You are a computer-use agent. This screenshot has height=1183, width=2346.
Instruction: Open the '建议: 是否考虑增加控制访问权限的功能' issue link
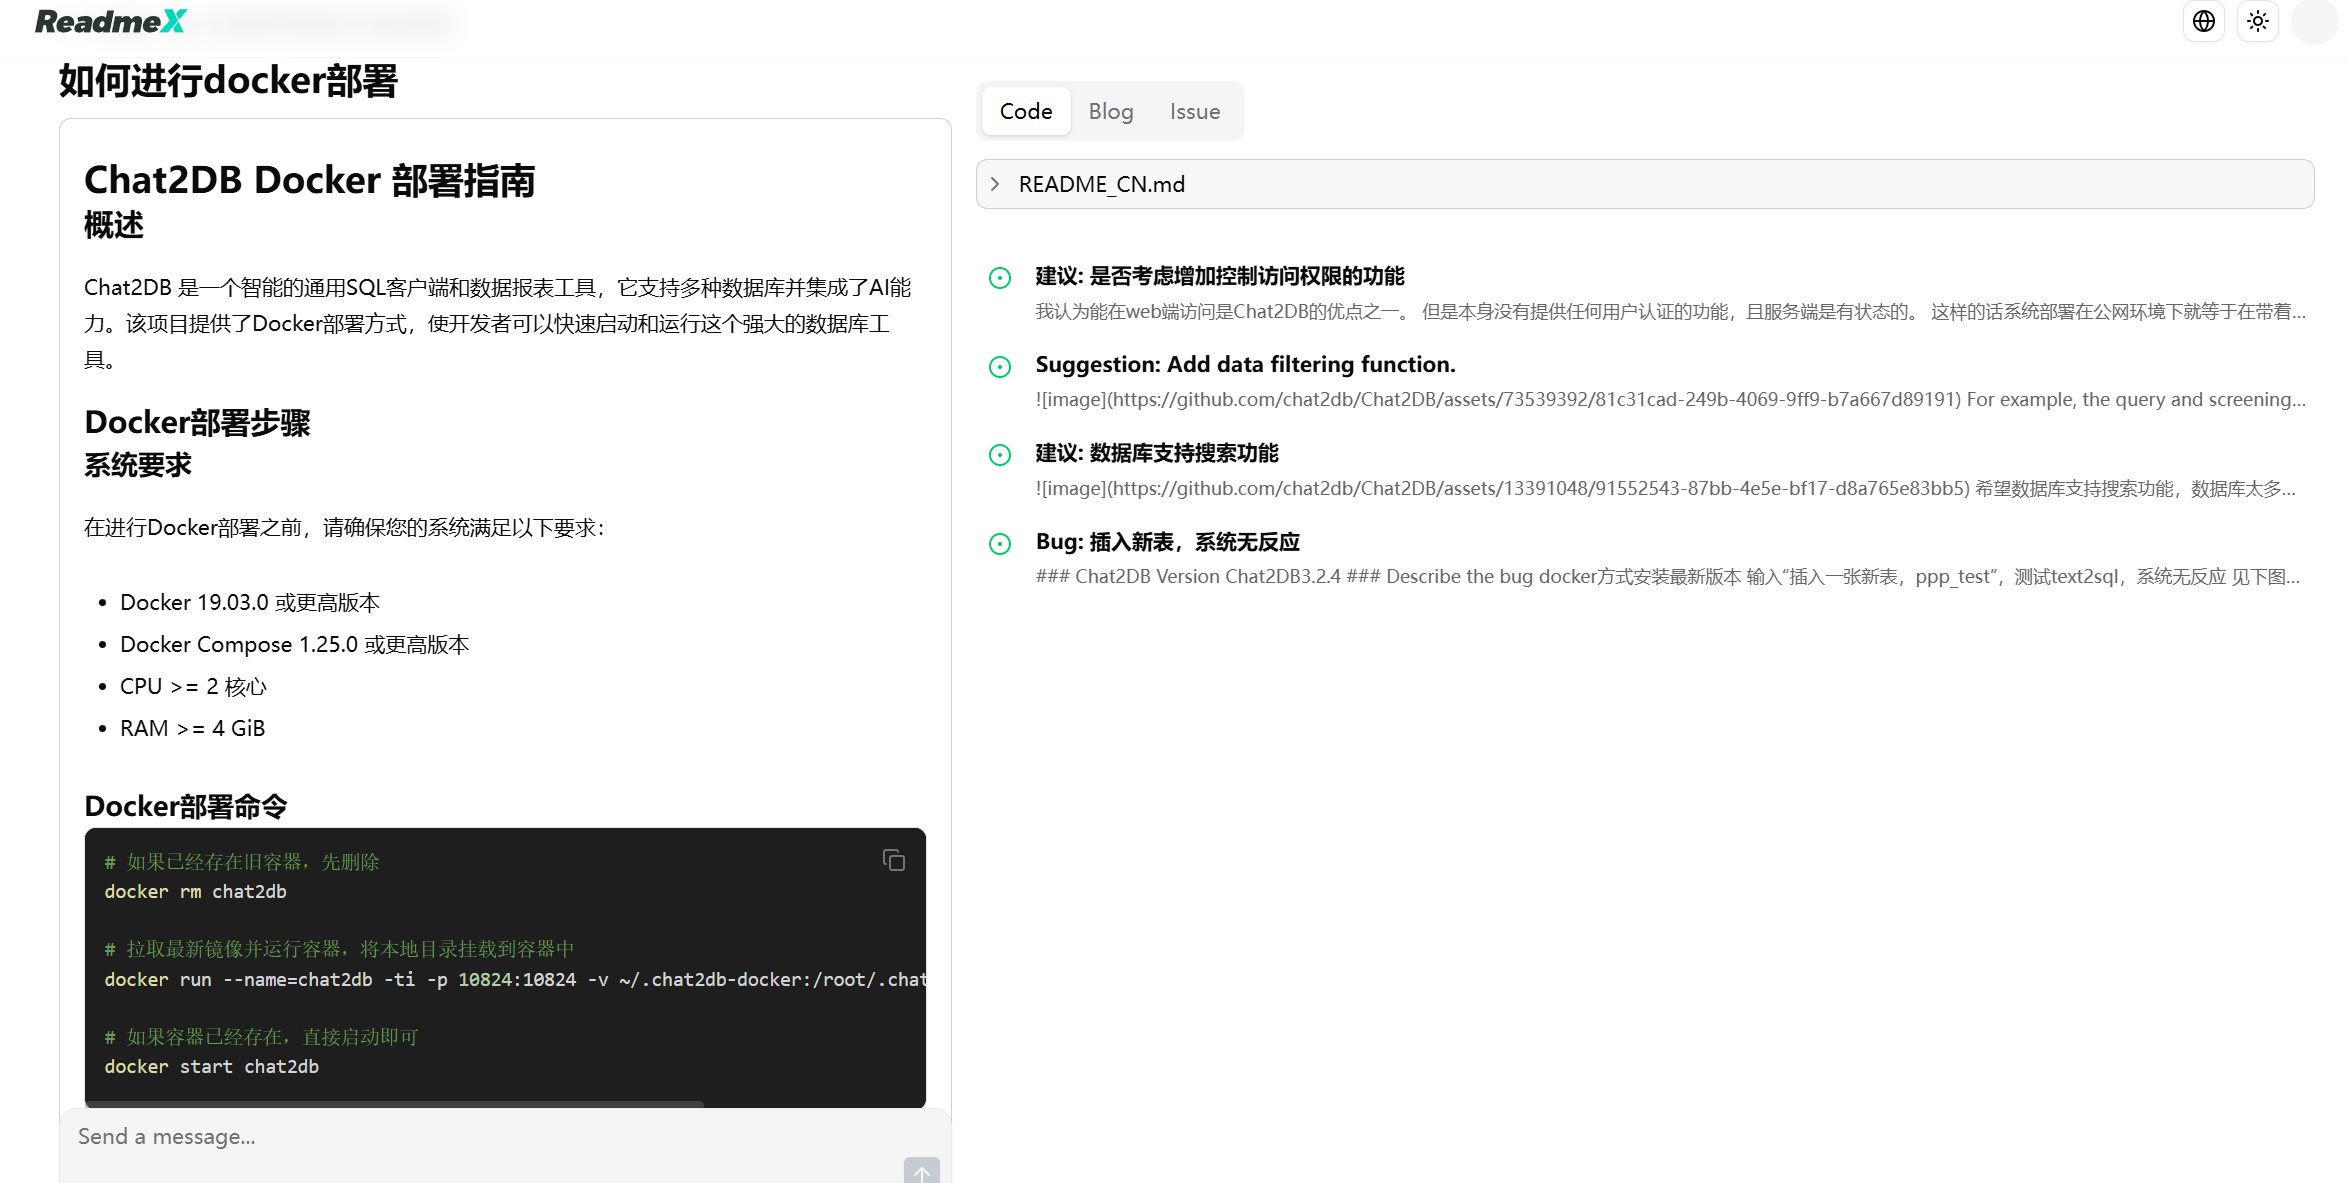[x=1220, y=276]
